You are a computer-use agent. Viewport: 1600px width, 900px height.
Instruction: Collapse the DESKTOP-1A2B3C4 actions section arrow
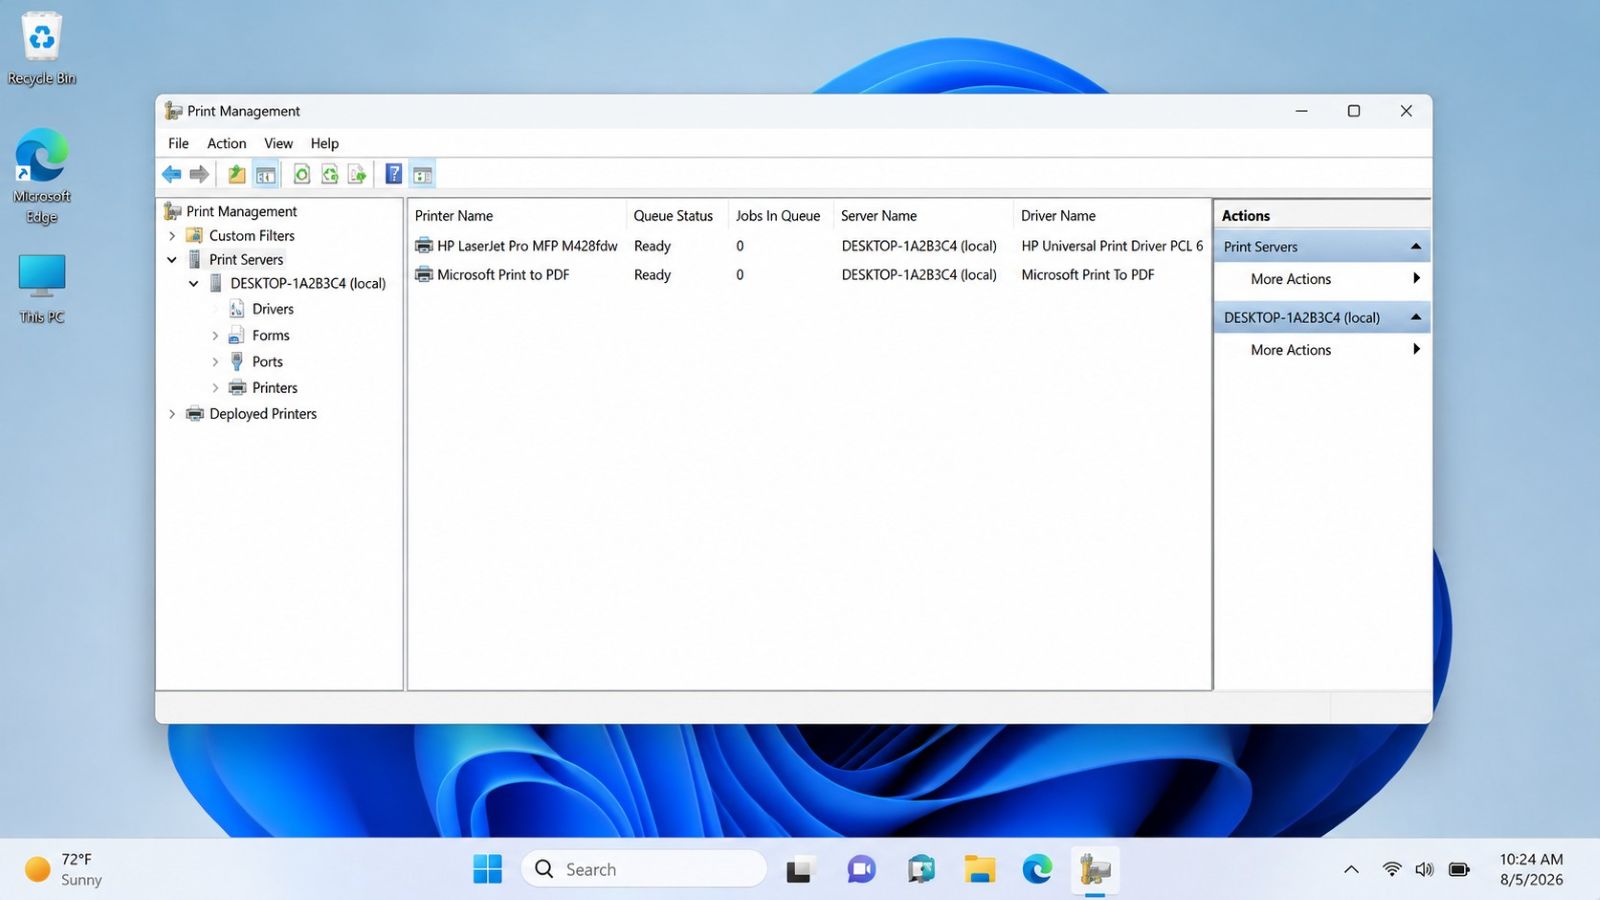1416,317
